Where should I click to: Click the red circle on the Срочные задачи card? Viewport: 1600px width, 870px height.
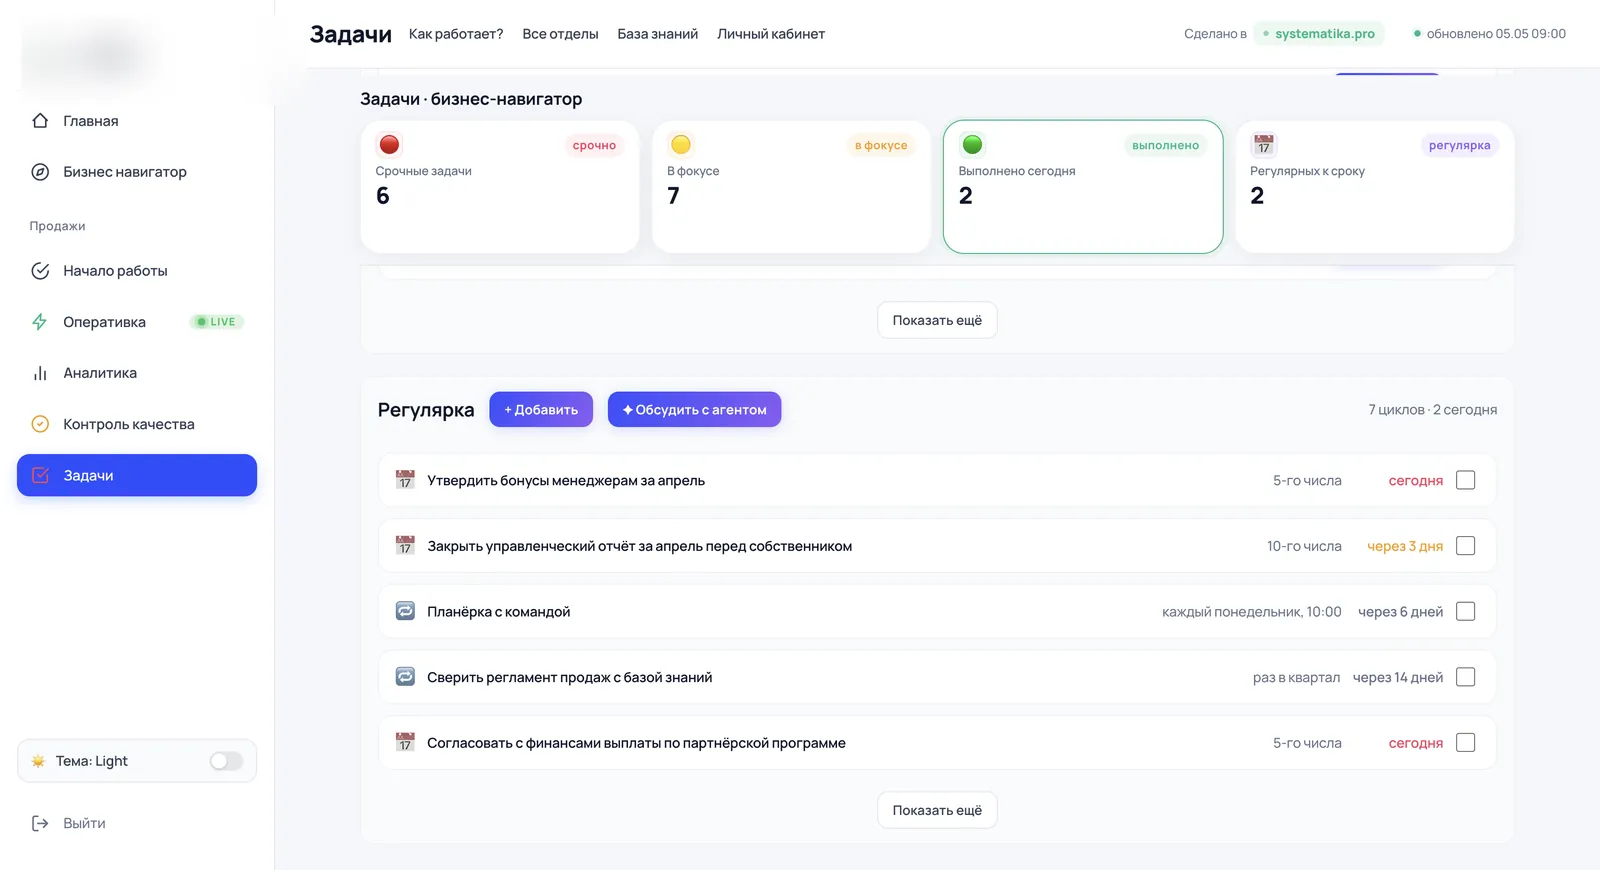coord(390,145)
